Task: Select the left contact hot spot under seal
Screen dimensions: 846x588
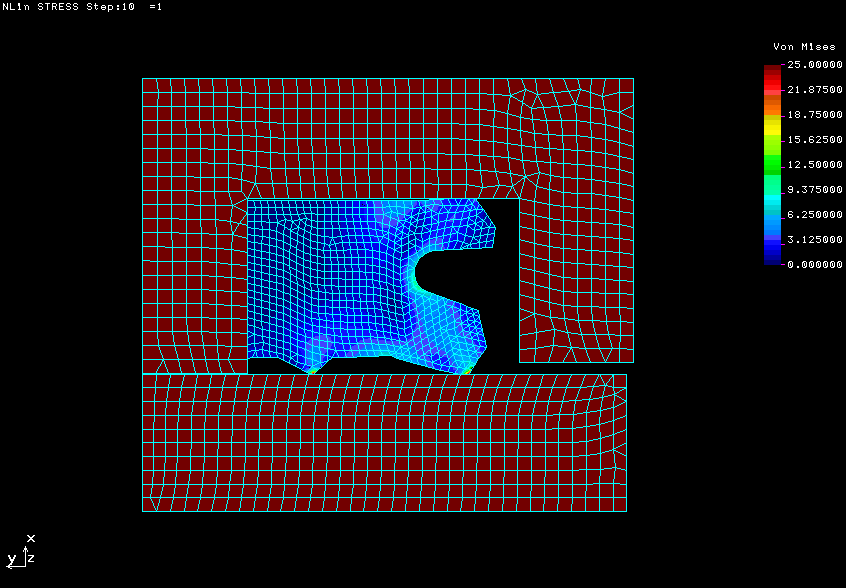Action: [x=311, y=371]
